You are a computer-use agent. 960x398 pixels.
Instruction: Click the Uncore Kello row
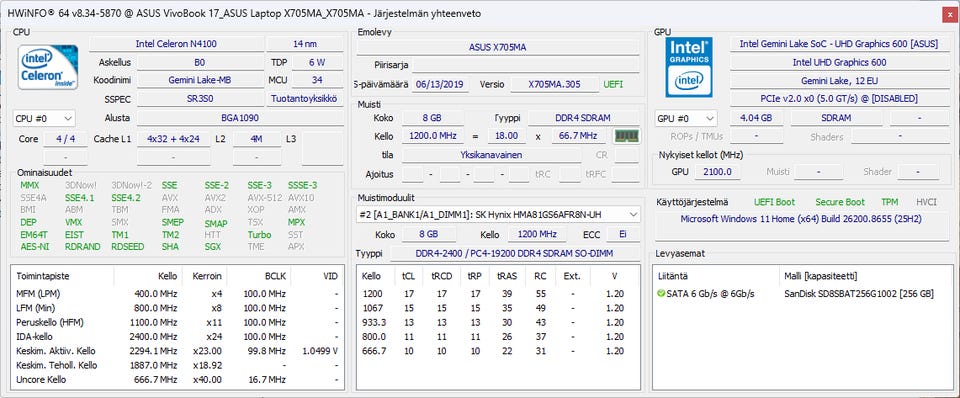(x=177, y=380)
